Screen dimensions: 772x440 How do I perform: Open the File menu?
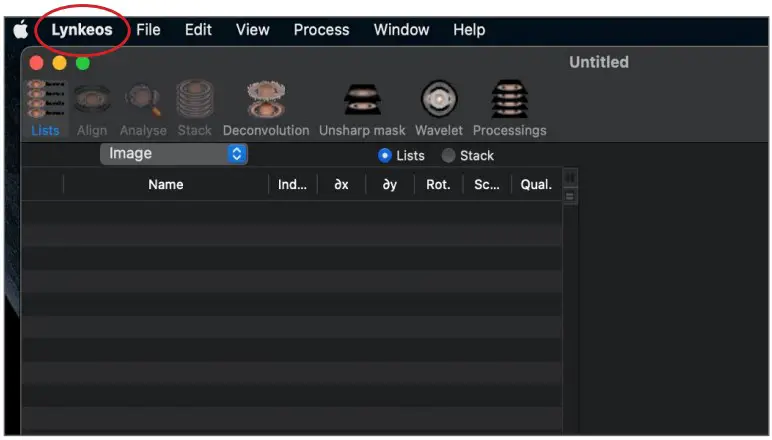148,30
